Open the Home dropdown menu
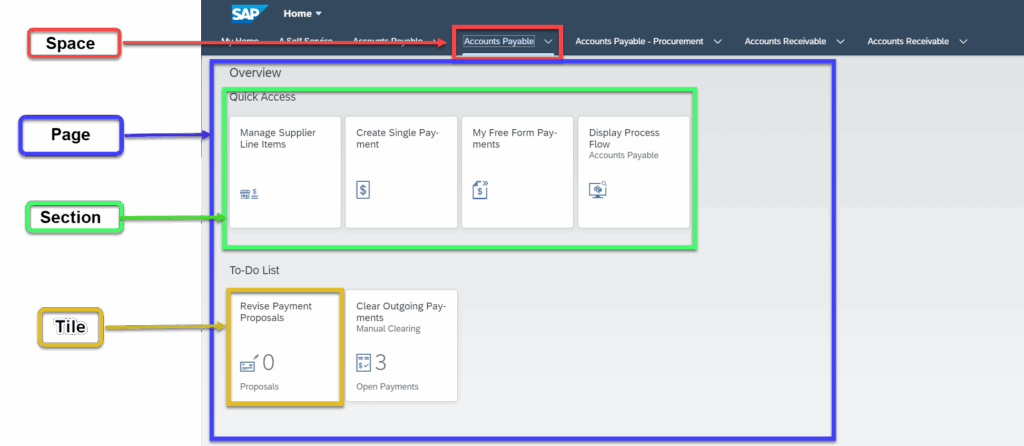Image resolution: width=1024 pixels, height=446 pixels. (303, 14)
